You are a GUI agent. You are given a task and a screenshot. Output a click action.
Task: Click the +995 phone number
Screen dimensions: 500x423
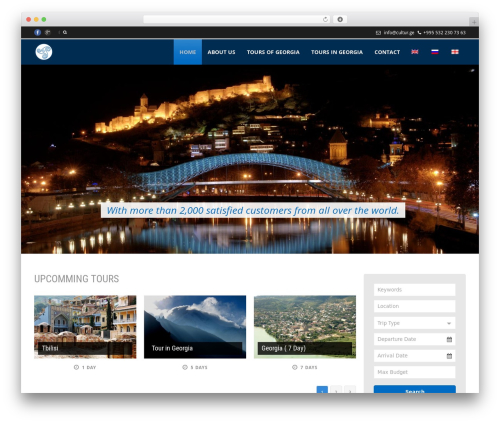[444, 33]
